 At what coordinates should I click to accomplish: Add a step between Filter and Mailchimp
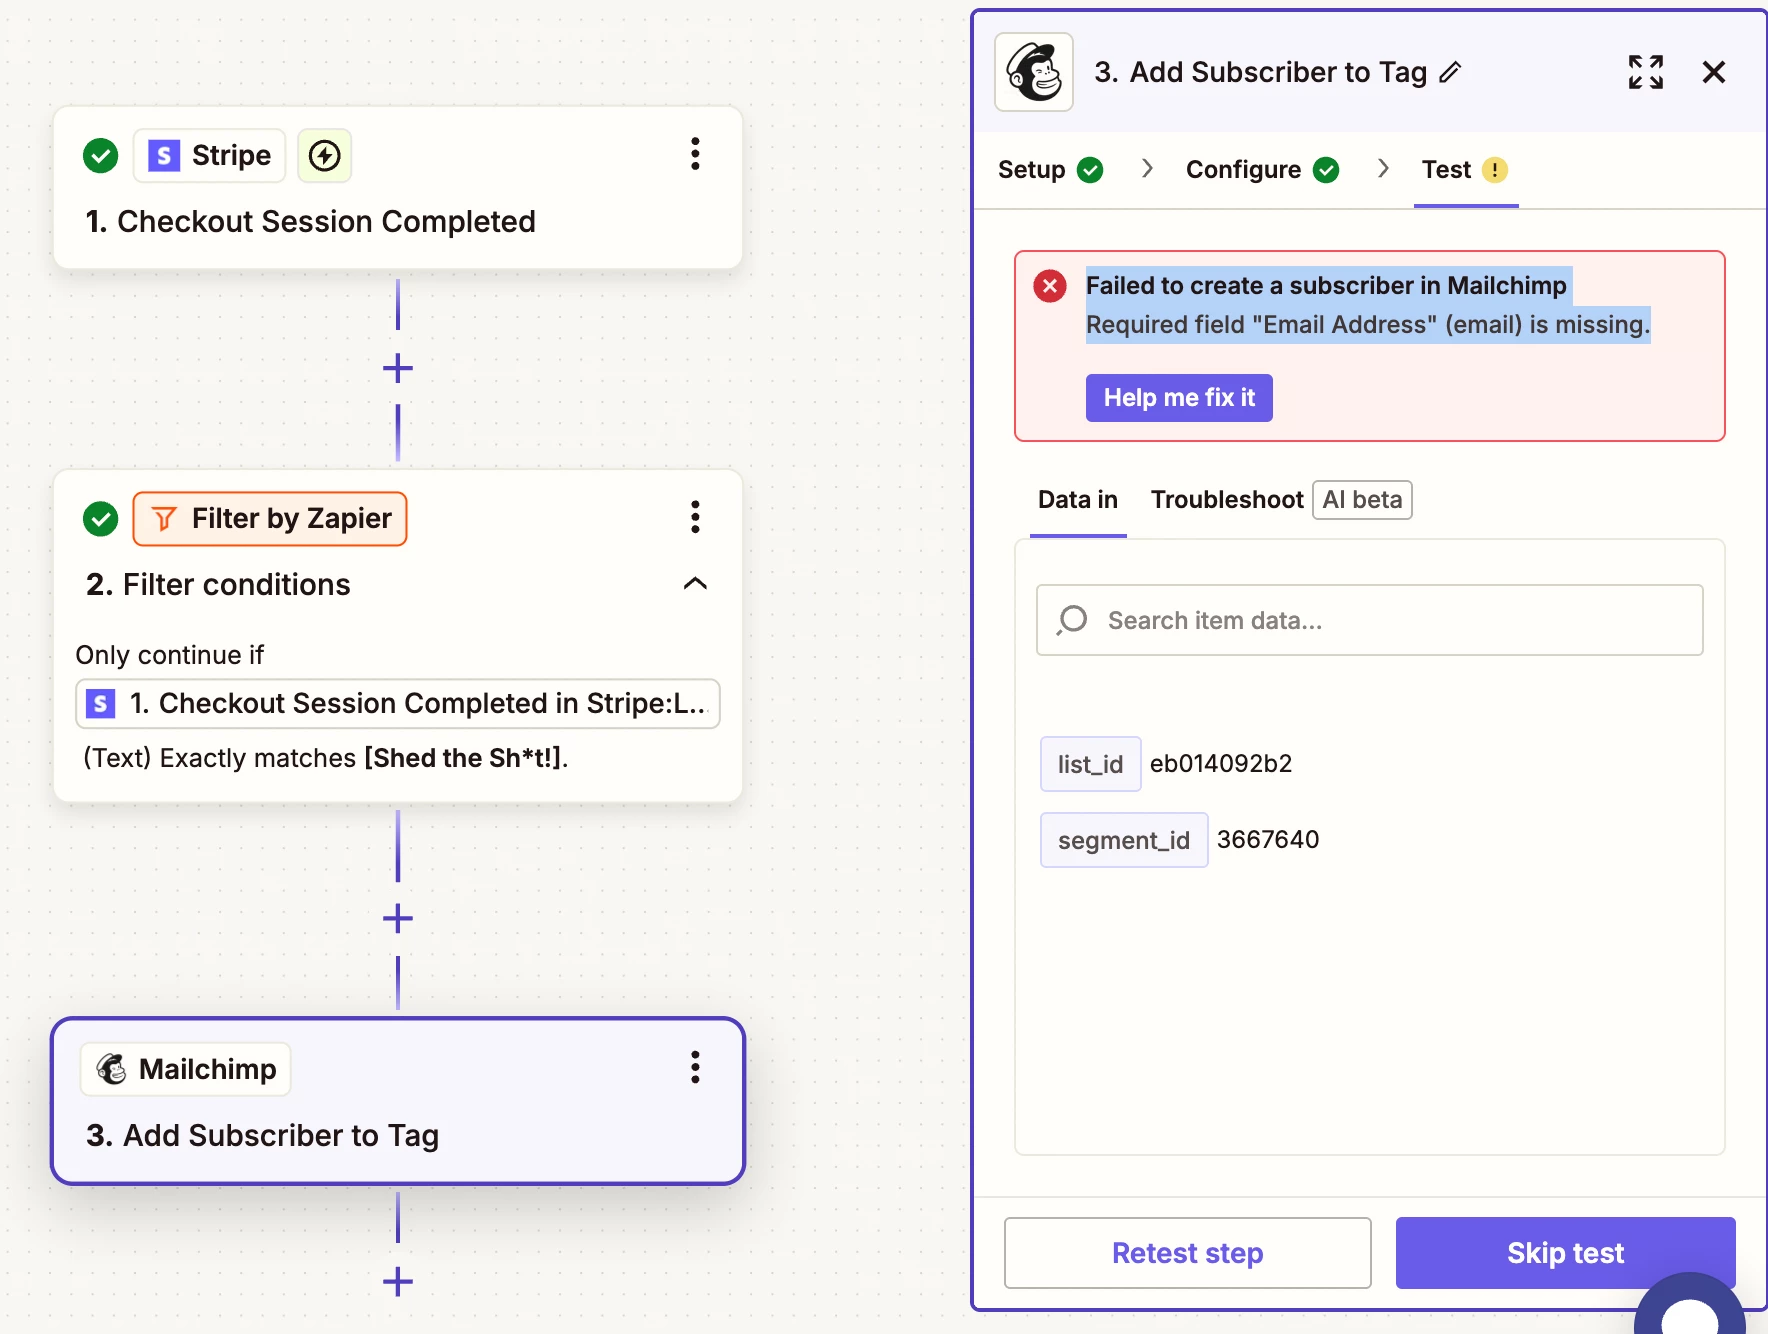398,918
